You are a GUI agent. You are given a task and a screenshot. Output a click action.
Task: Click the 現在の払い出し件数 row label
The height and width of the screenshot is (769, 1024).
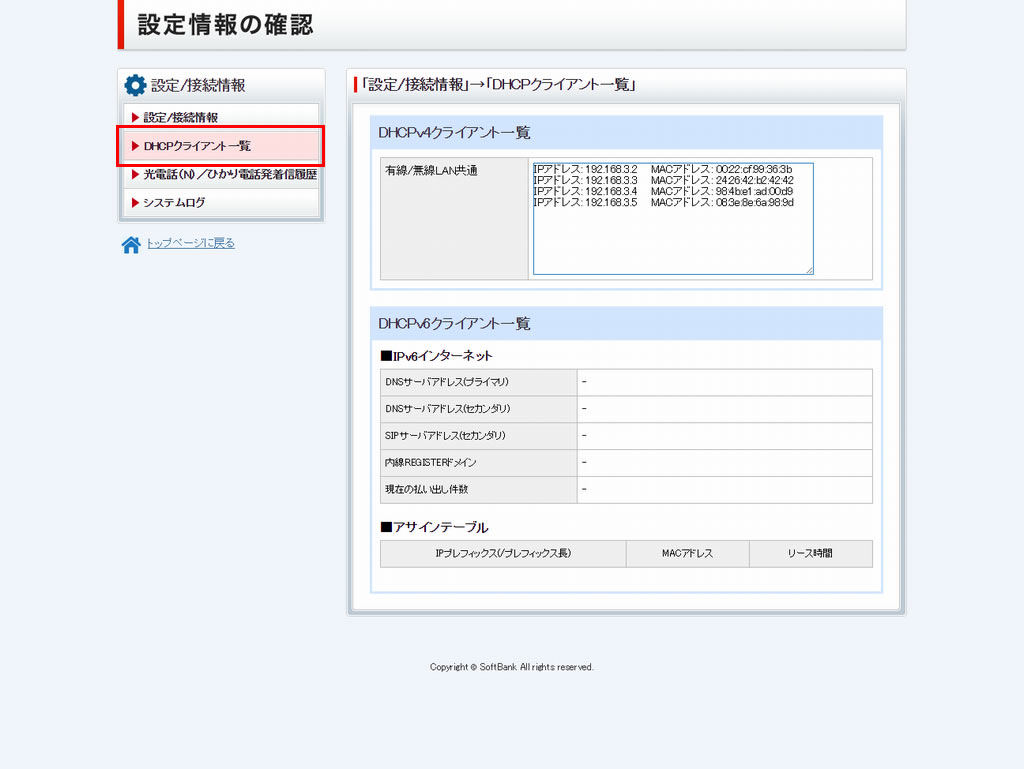[479, 489]
